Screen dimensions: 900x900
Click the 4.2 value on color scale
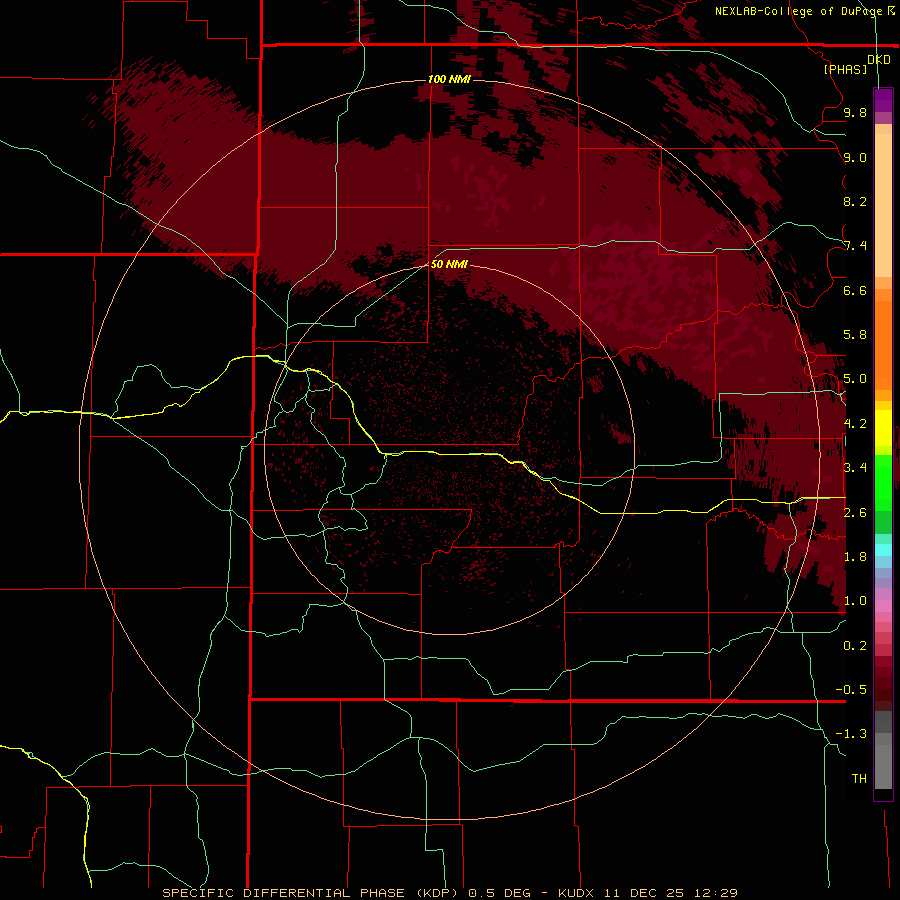pos(855,424)
